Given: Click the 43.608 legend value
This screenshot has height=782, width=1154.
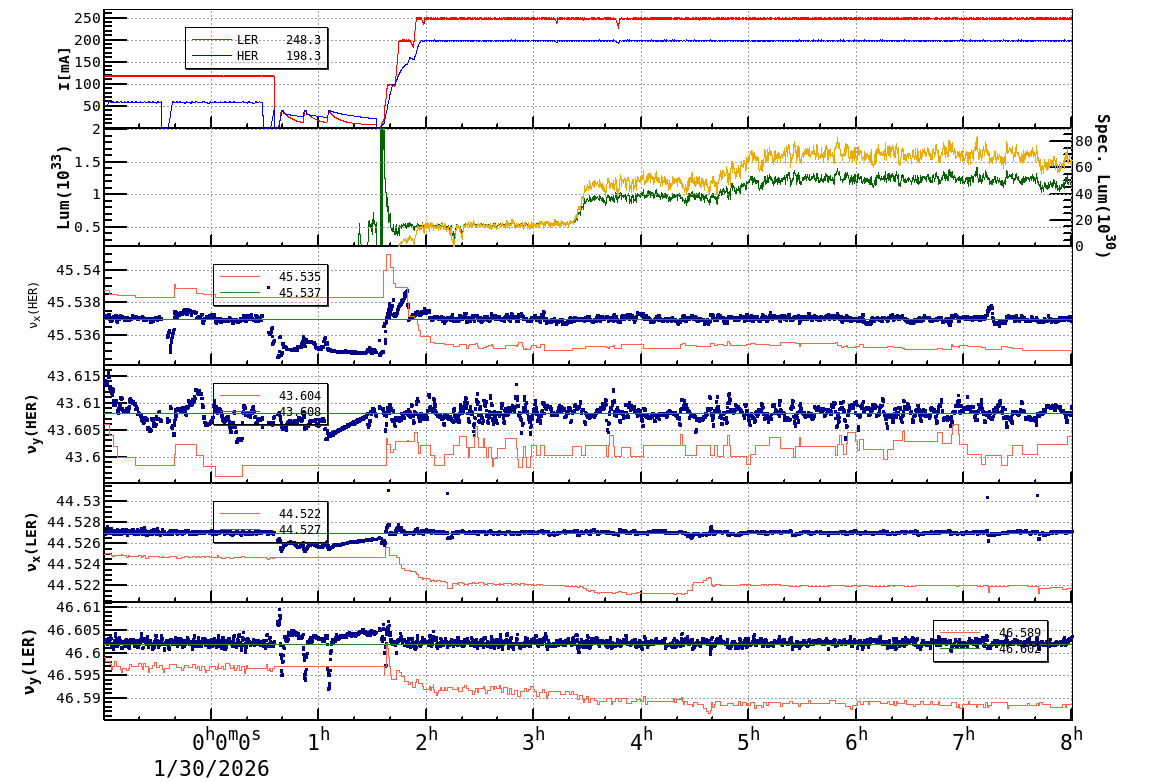Looking at the screenshot, I should coord(300,412).
